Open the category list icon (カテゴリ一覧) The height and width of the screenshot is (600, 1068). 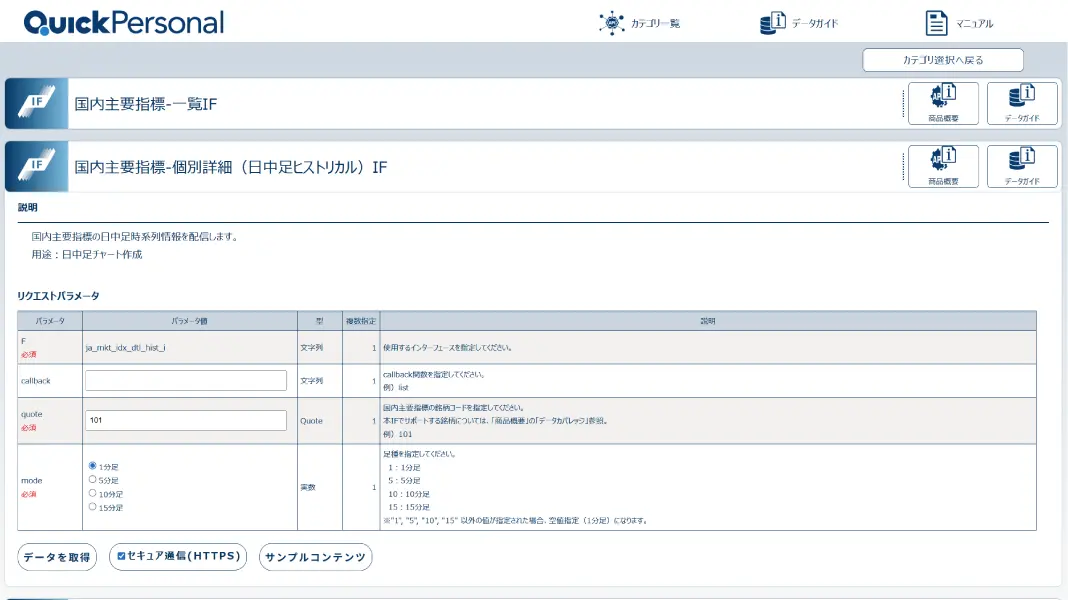click(612, 23)
